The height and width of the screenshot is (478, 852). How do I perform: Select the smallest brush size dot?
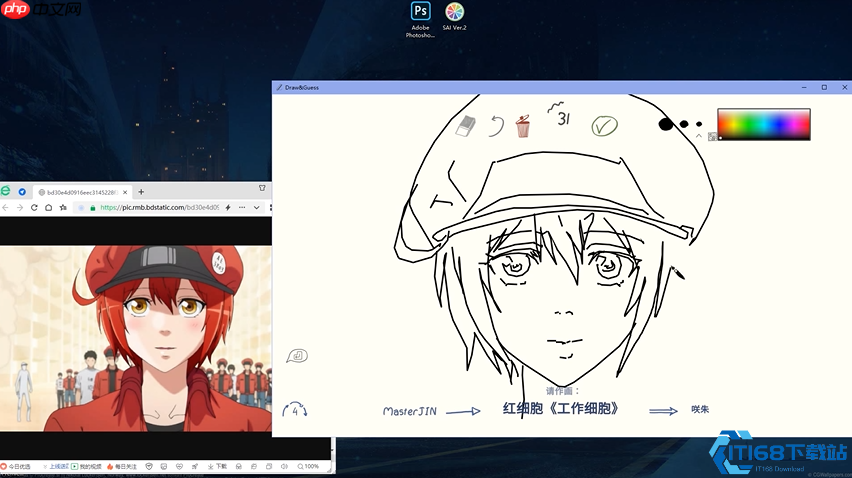[697, 125]
